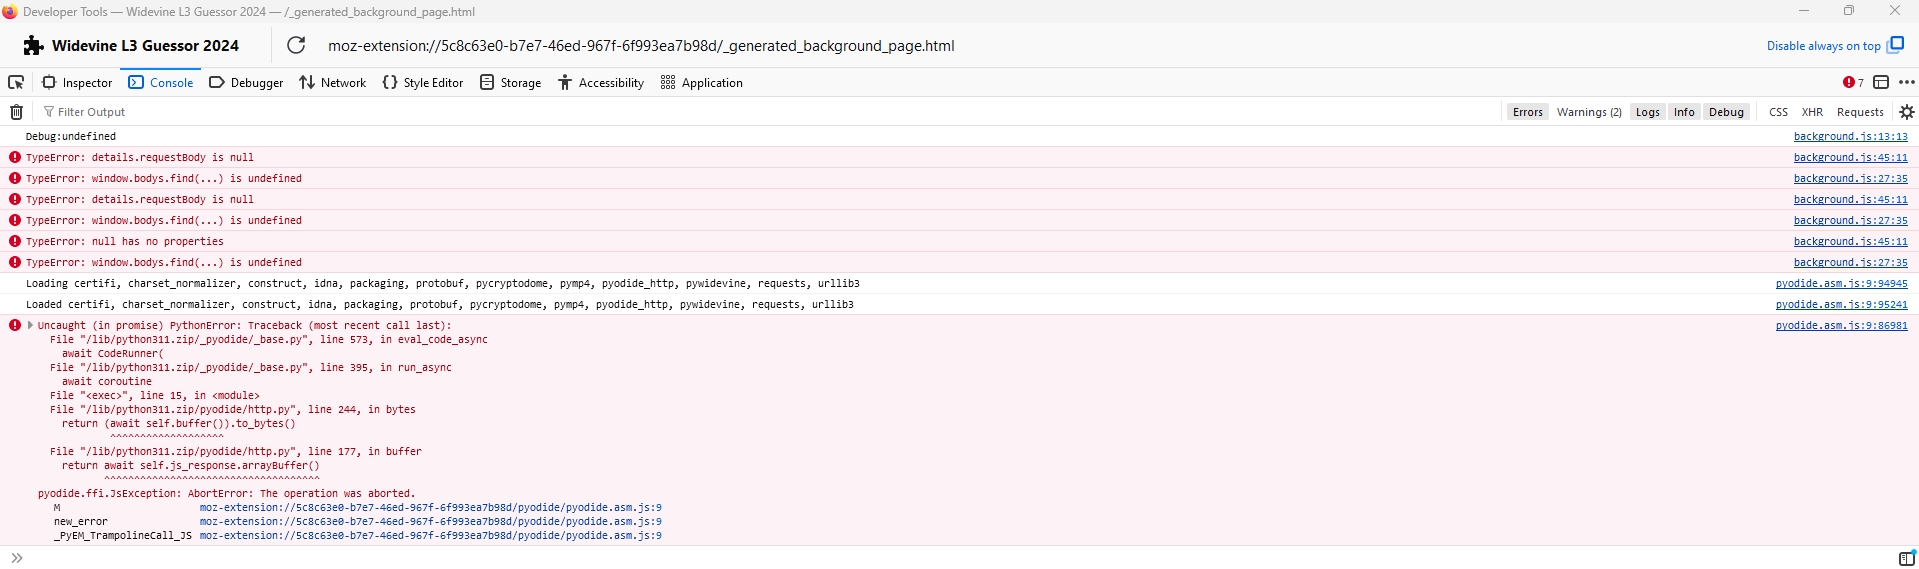
Task: Toggle split sidebar editor icon
Action: [x=1906, y=558]
